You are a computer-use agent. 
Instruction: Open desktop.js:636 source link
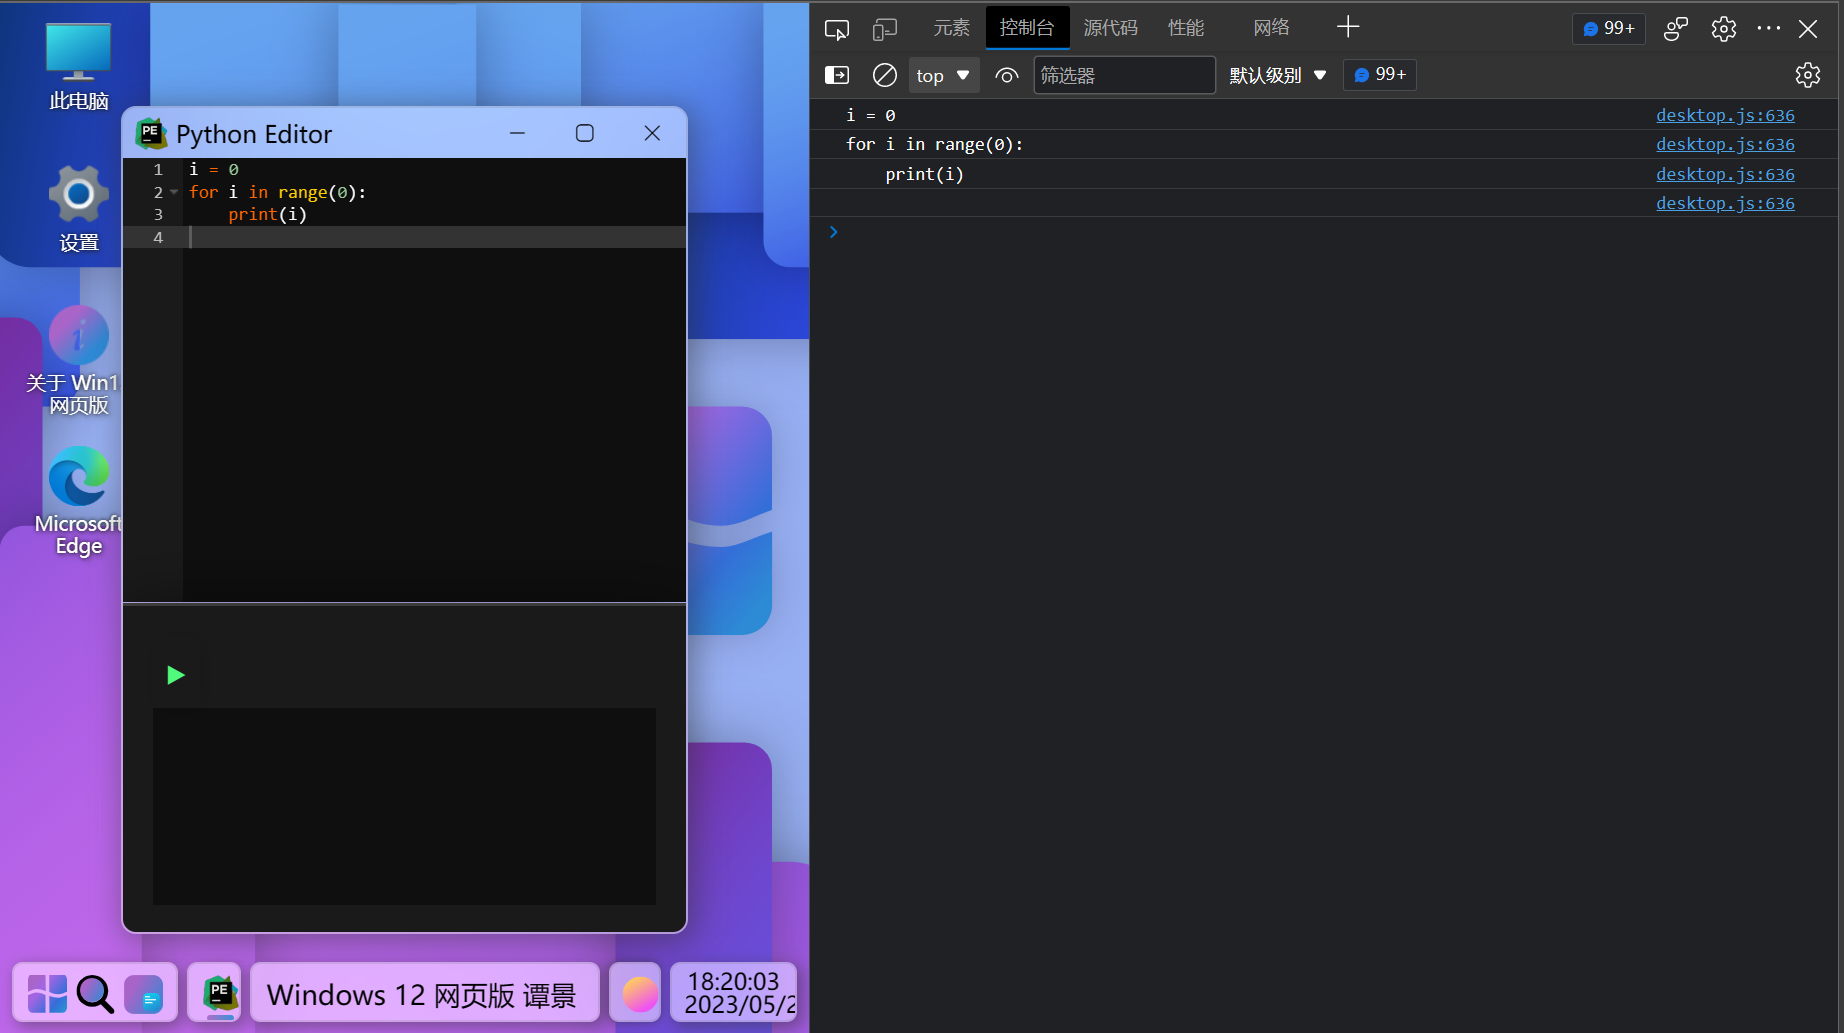pyautogui.click(x=1725, y=114)
